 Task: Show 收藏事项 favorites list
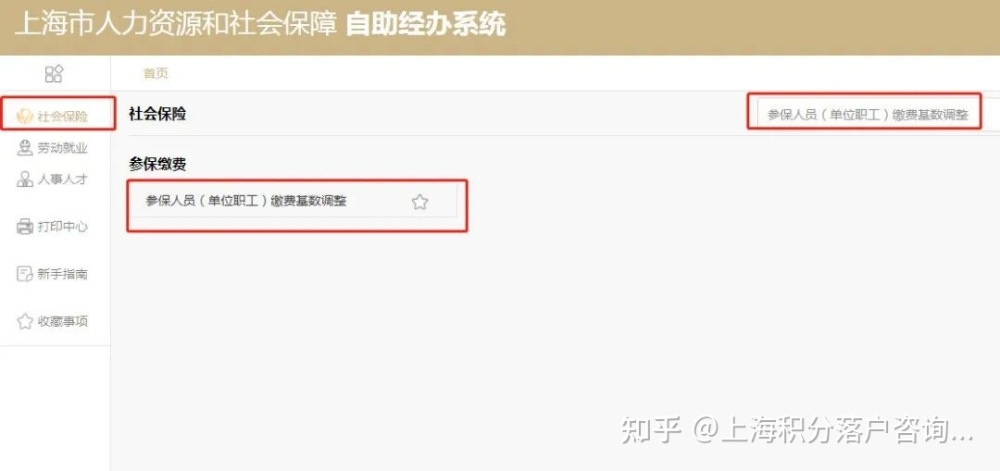click(62, 321)
